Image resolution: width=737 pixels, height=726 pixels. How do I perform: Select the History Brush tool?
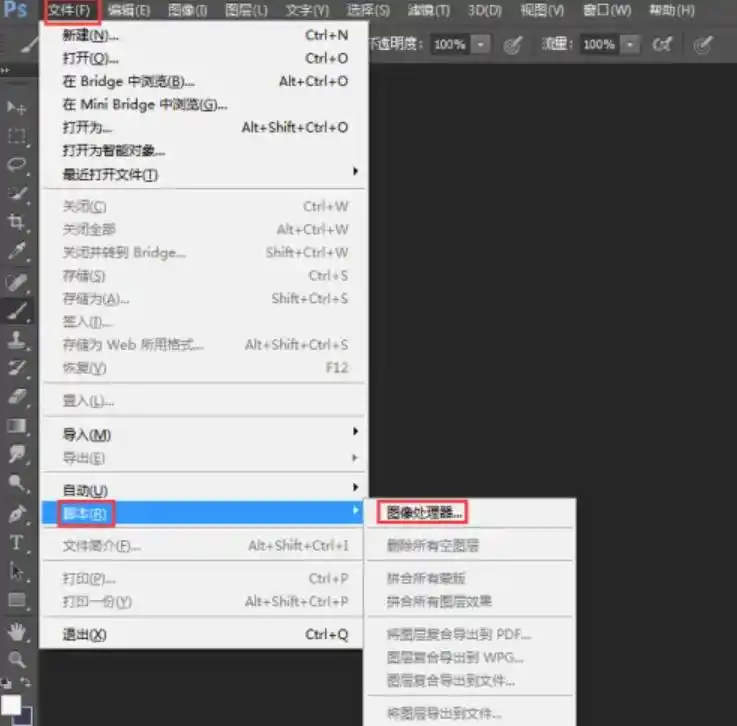point(17,367)
